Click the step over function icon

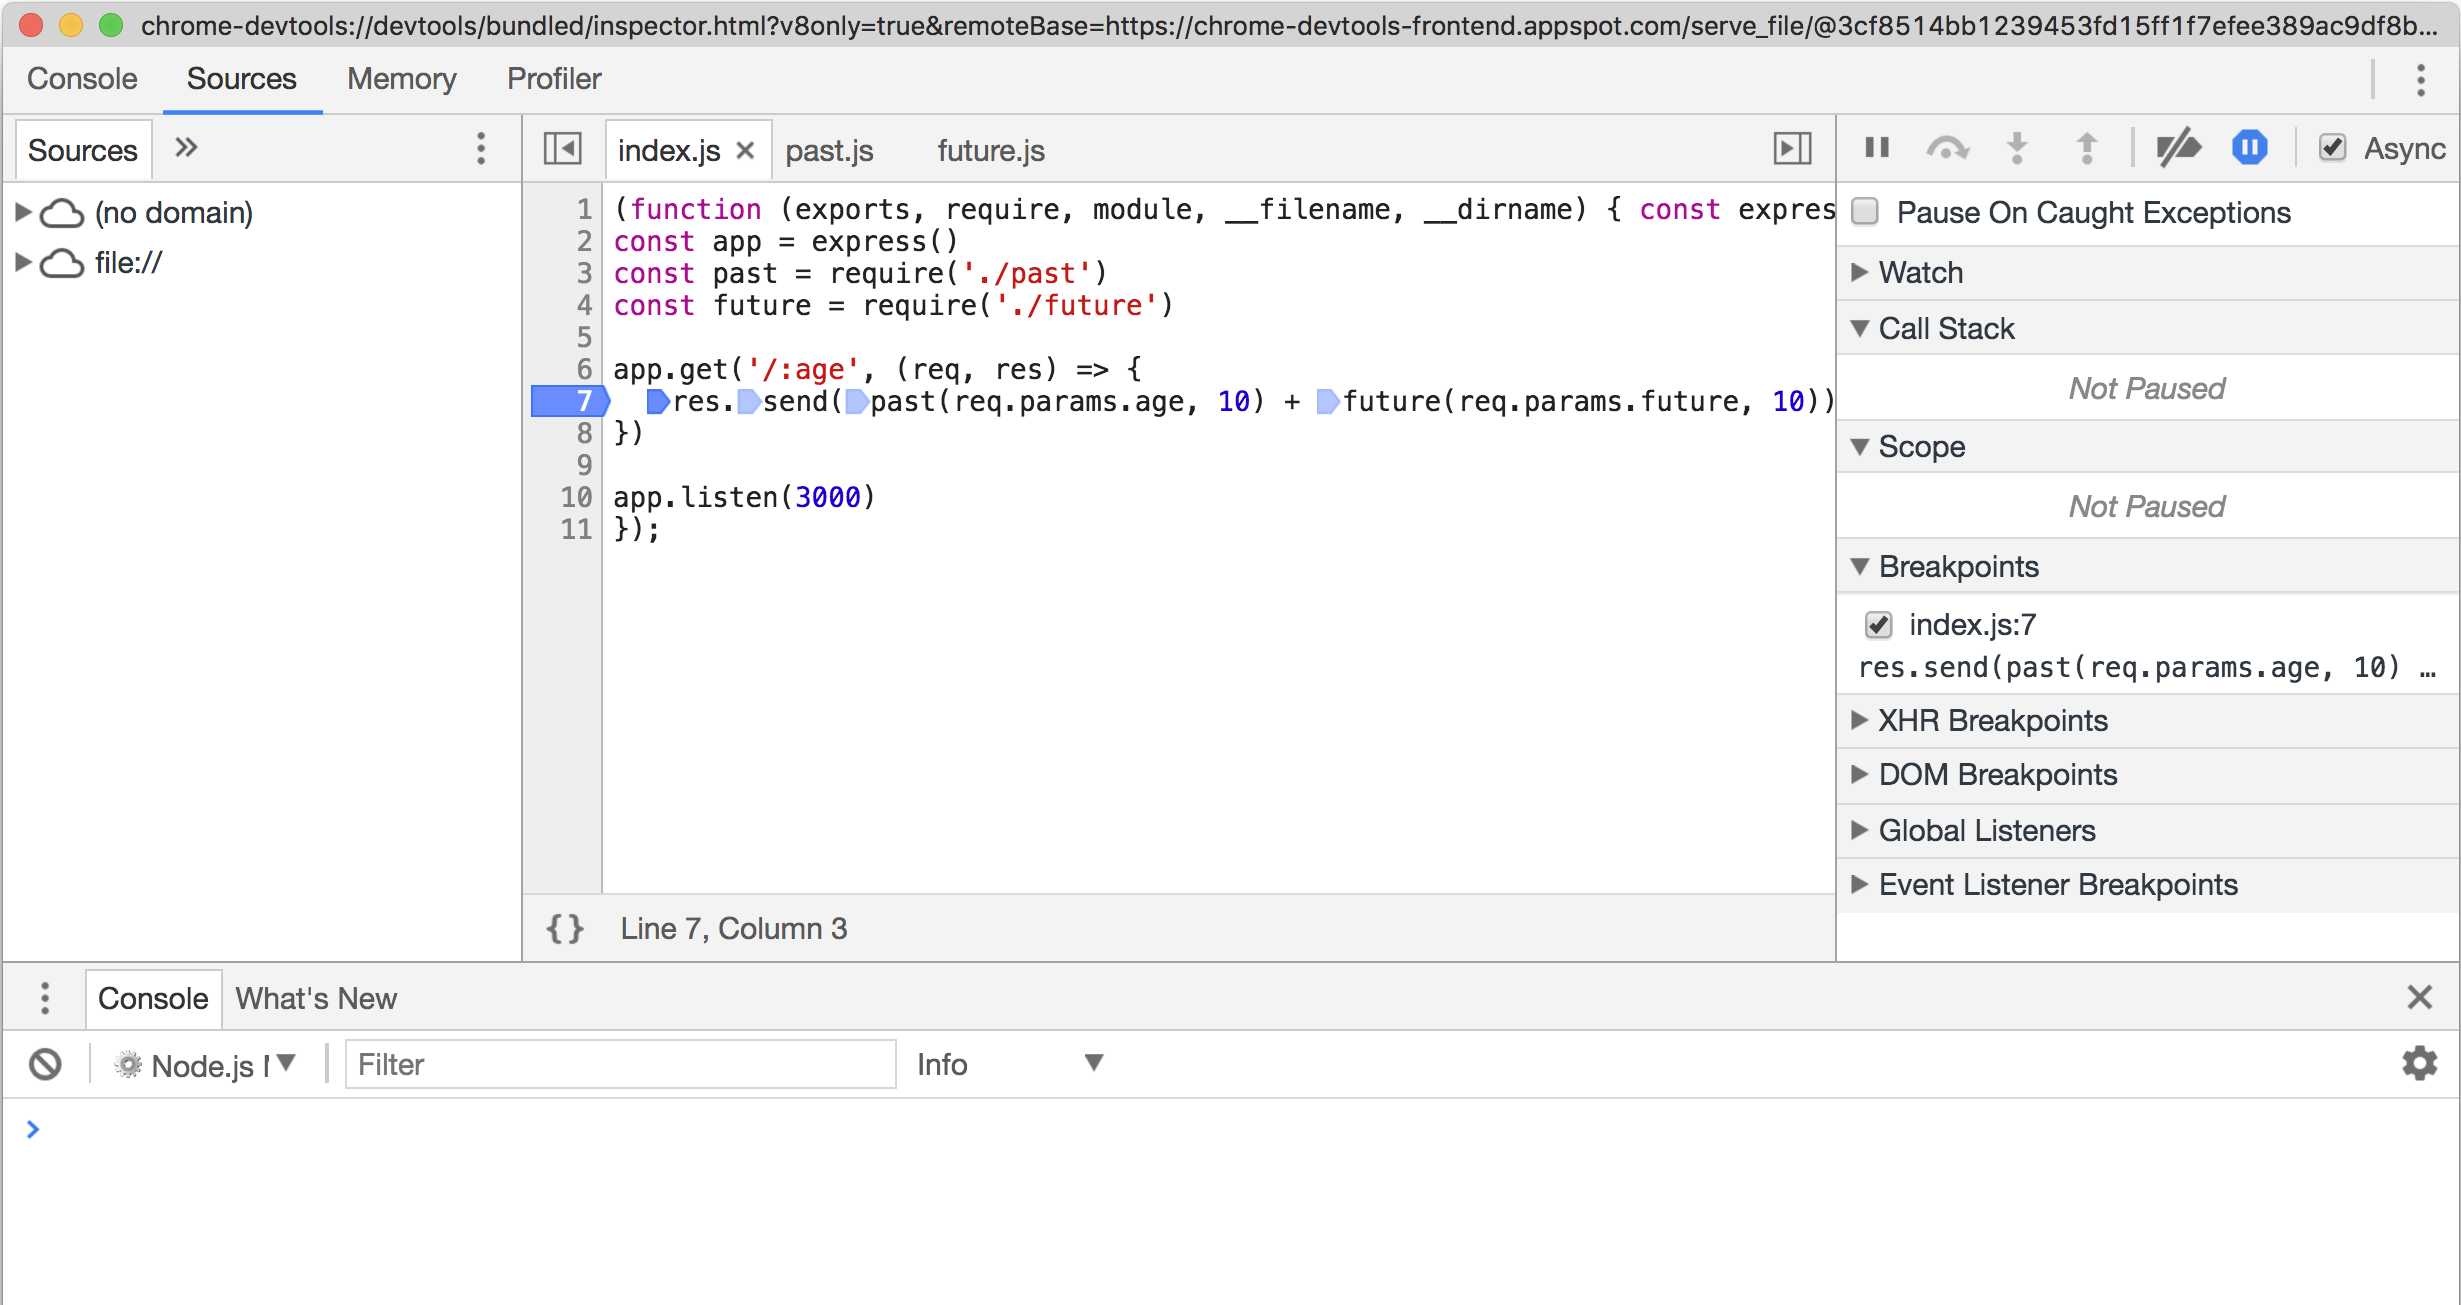pyautogui.click(x=1947, y=148)
